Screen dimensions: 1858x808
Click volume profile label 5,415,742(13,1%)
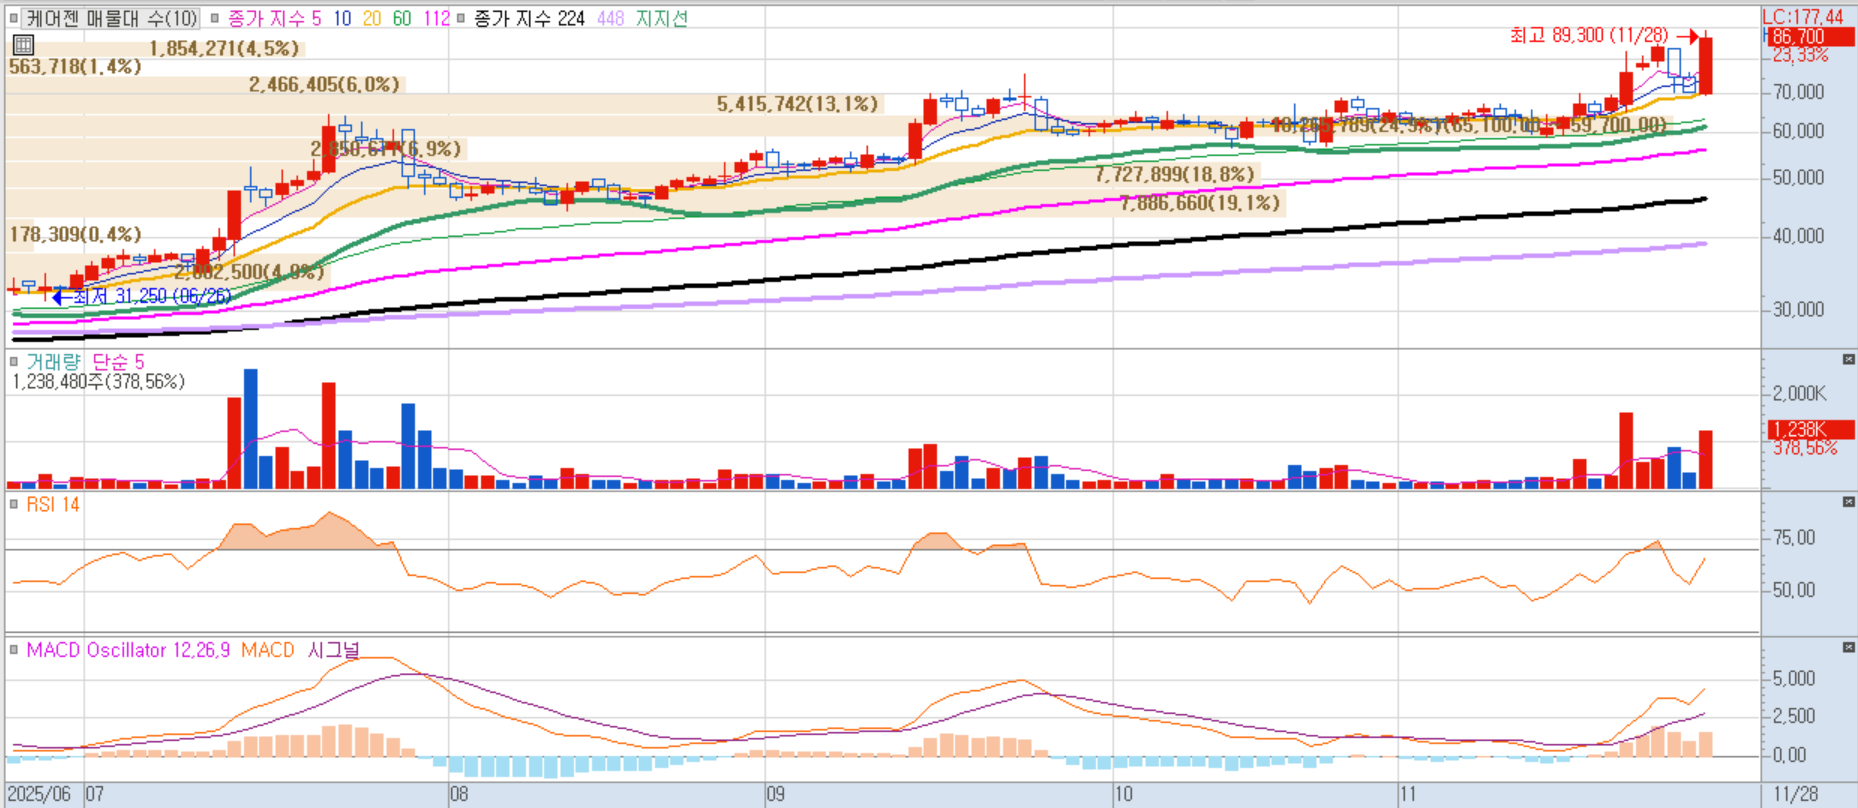click(797, 104)
